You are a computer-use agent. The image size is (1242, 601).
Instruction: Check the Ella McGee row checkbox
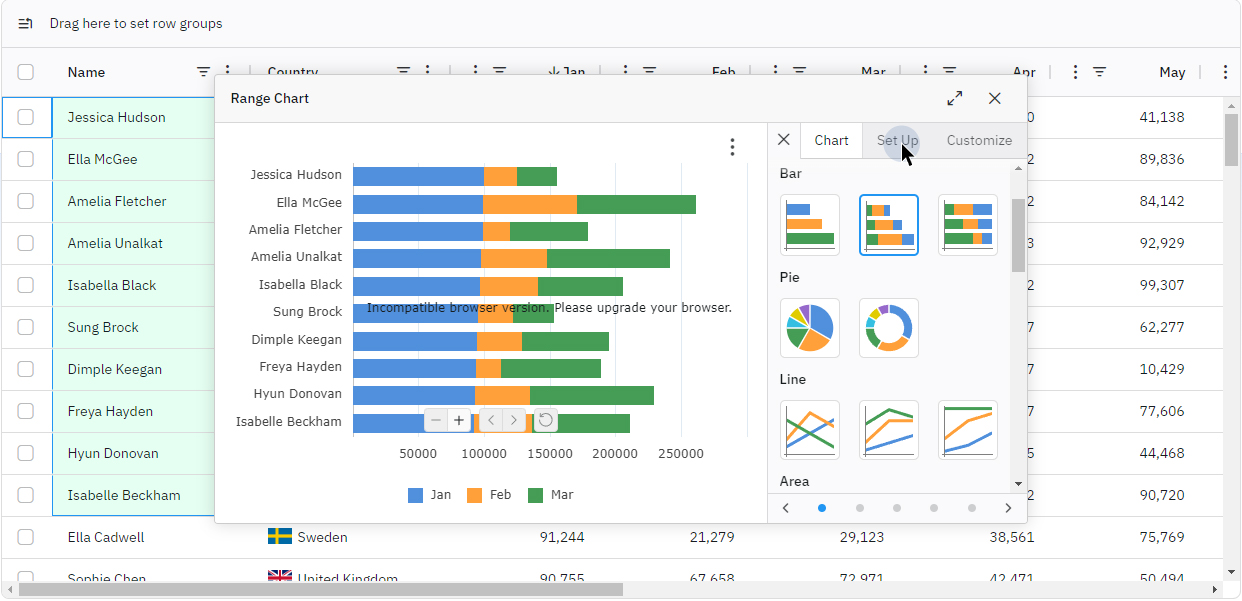point(26,159)
